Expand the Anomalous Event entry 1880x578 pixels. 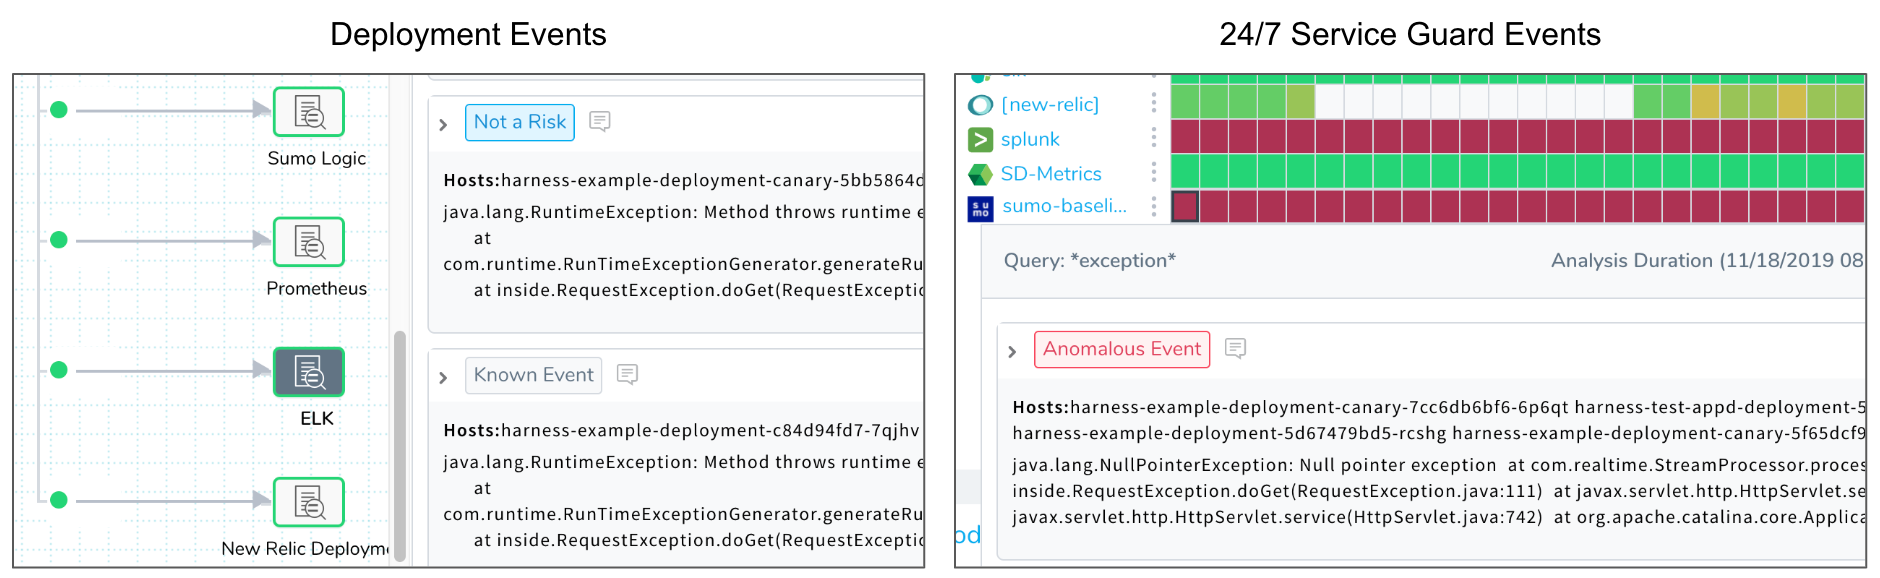[x=1012, y=352]
